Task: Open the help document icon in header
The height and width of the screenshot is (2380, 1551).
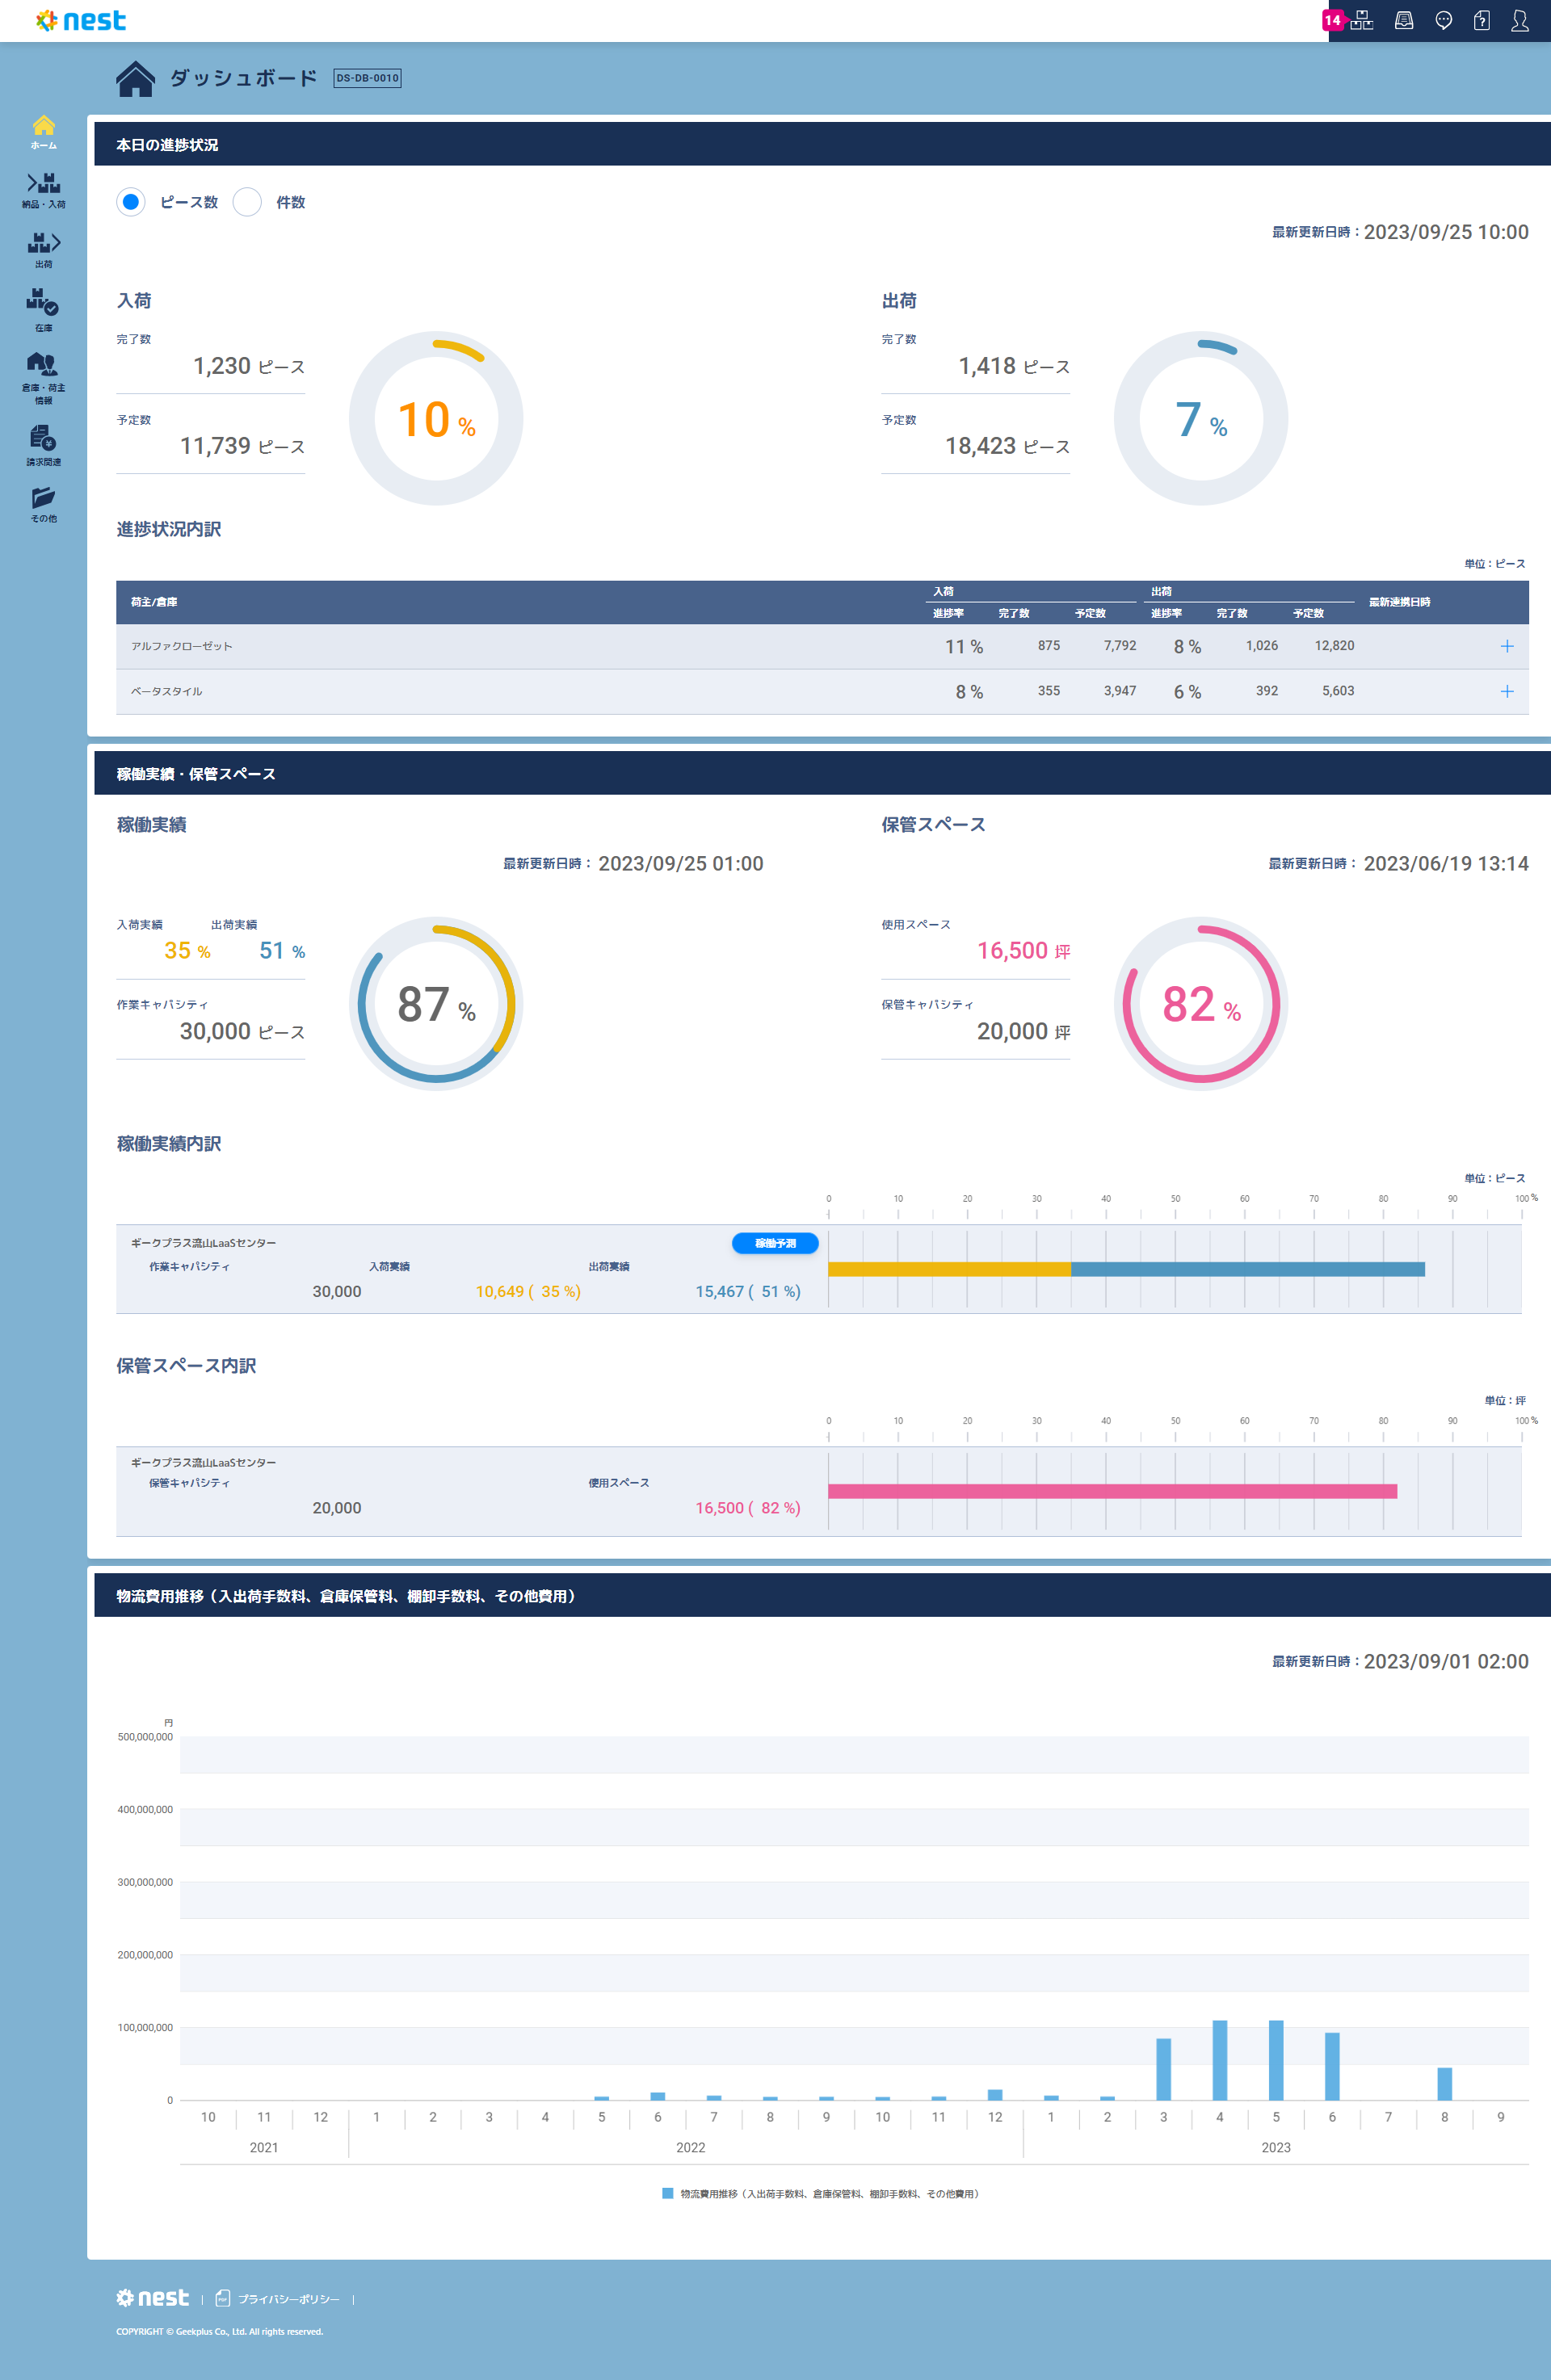Action: 1481,21
